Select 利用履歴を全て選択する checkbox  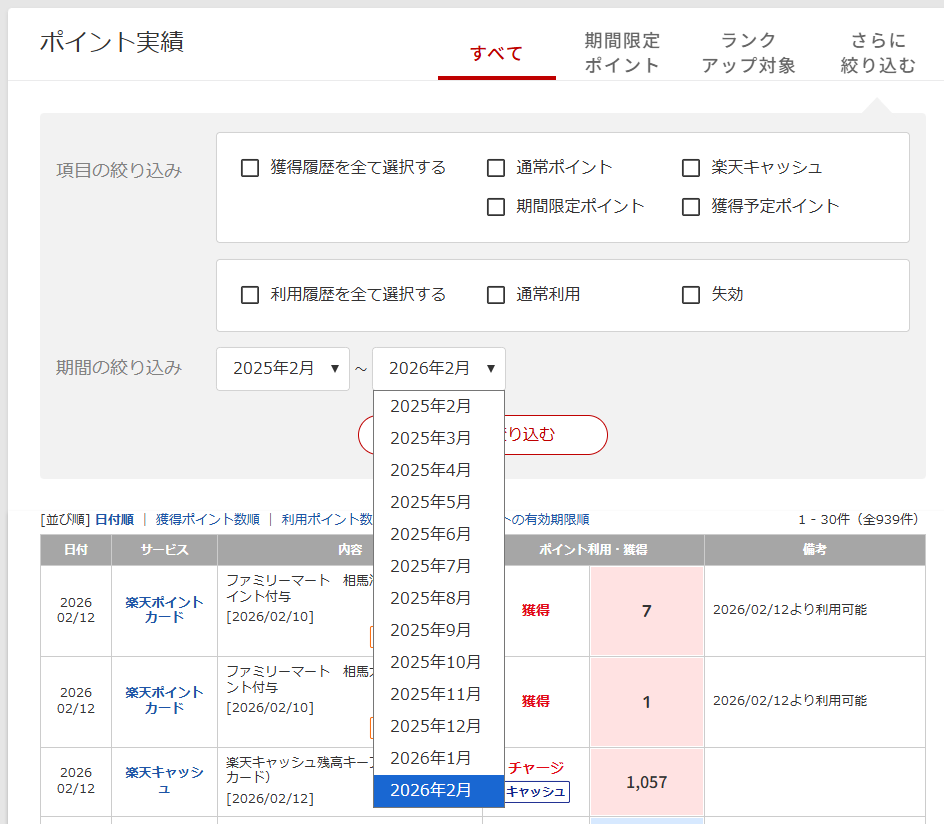pyautogui.click(x=250, y=295)
